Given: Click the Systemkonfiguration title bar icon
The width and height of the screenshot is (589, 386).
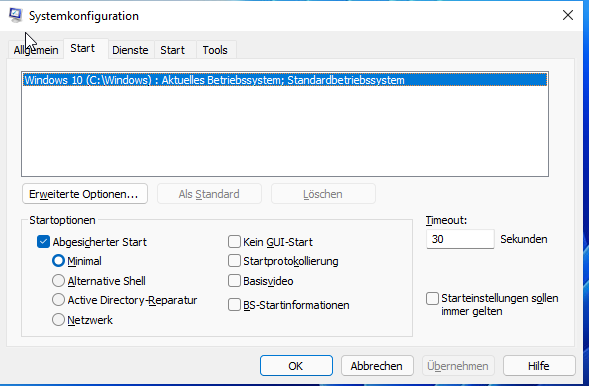Looking at the screenshot, I should click(x=15, y=15).
